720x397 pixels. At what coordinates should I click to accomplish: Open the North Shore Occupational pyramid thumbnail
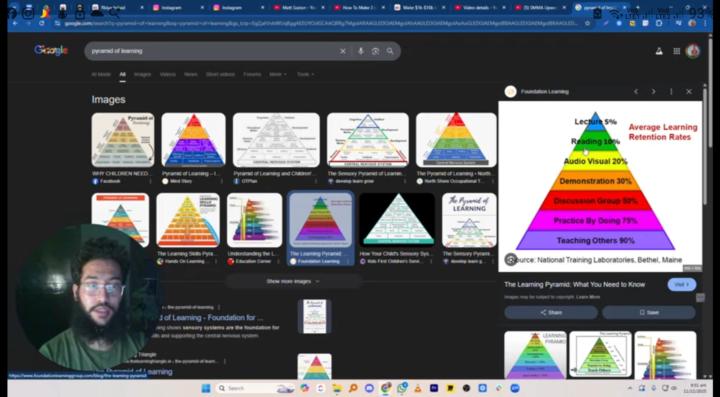pos(456,140)
